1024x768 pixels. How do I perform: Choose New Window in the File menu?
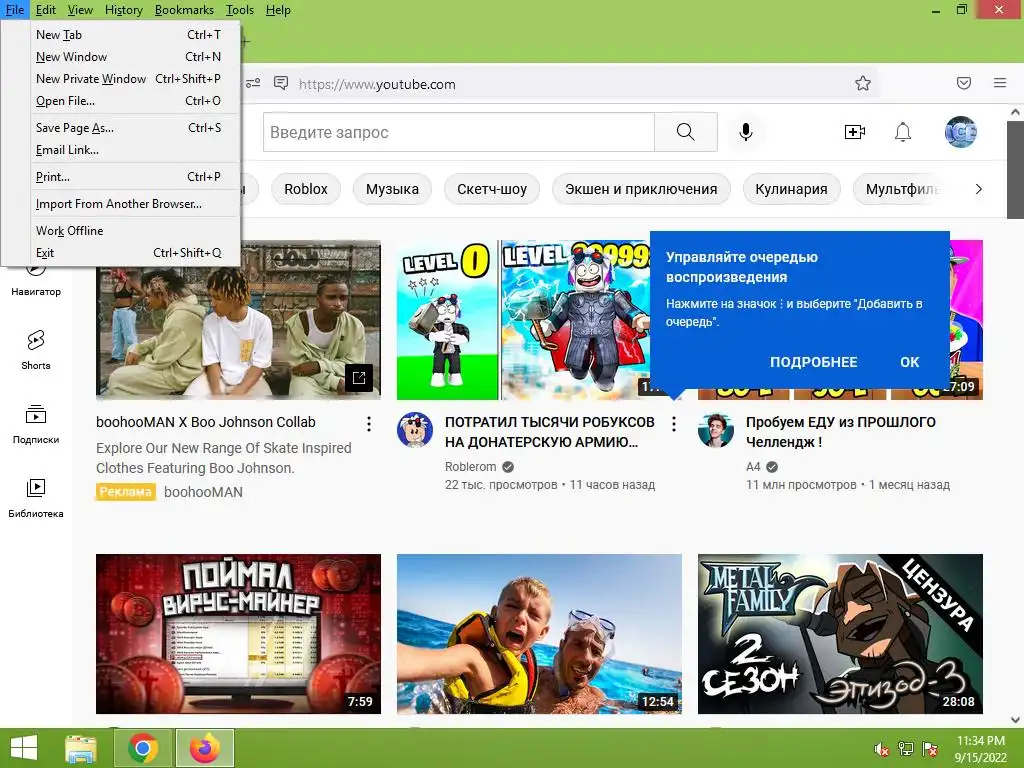click(129, 57)
